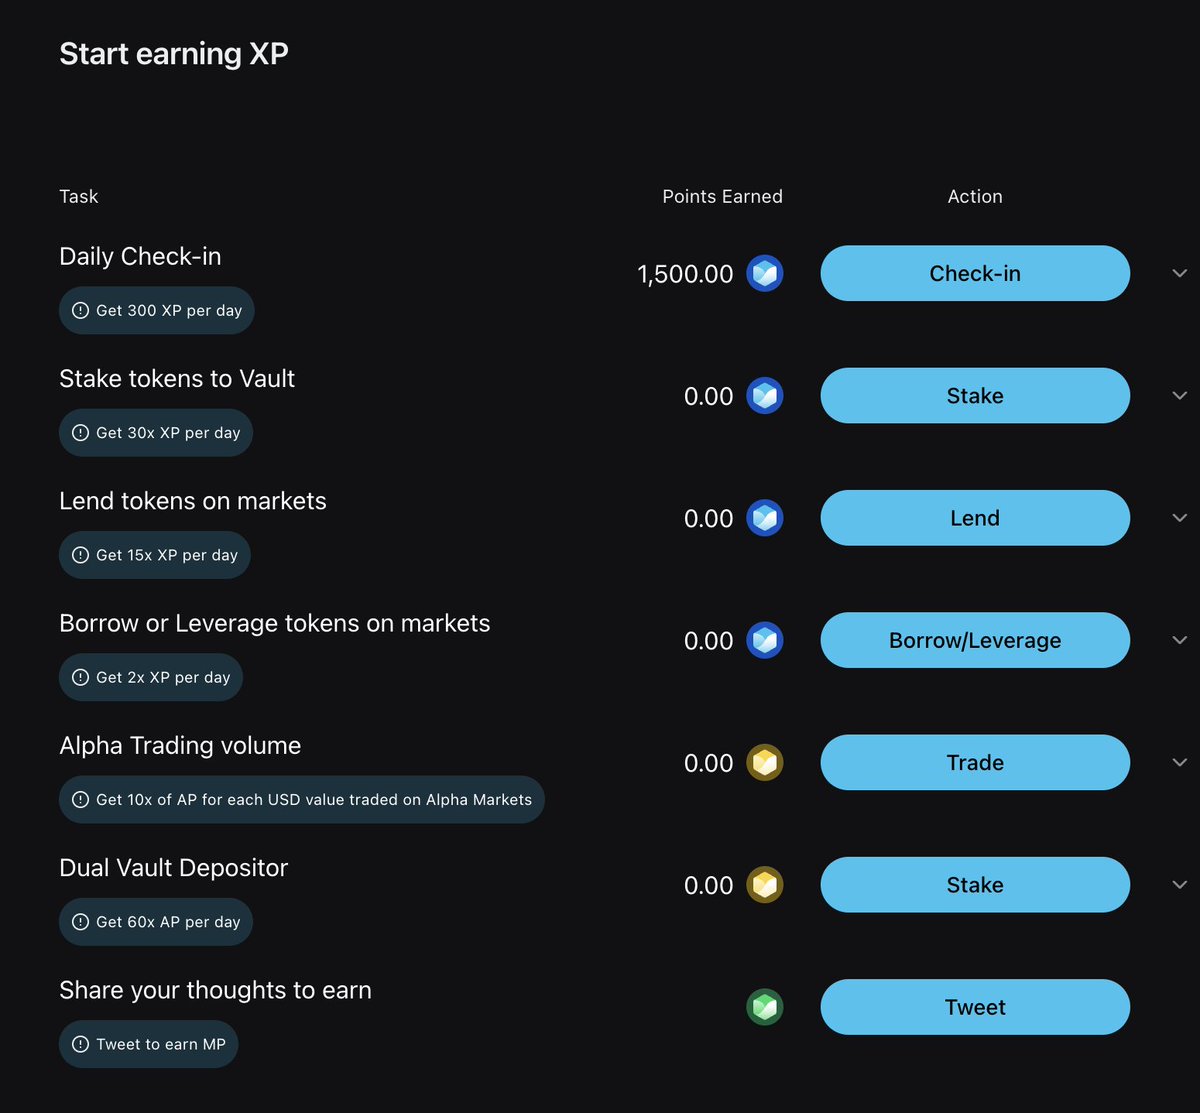Click the Borrow/Leverage button
1200x1113 pixels.
[975, 640]
